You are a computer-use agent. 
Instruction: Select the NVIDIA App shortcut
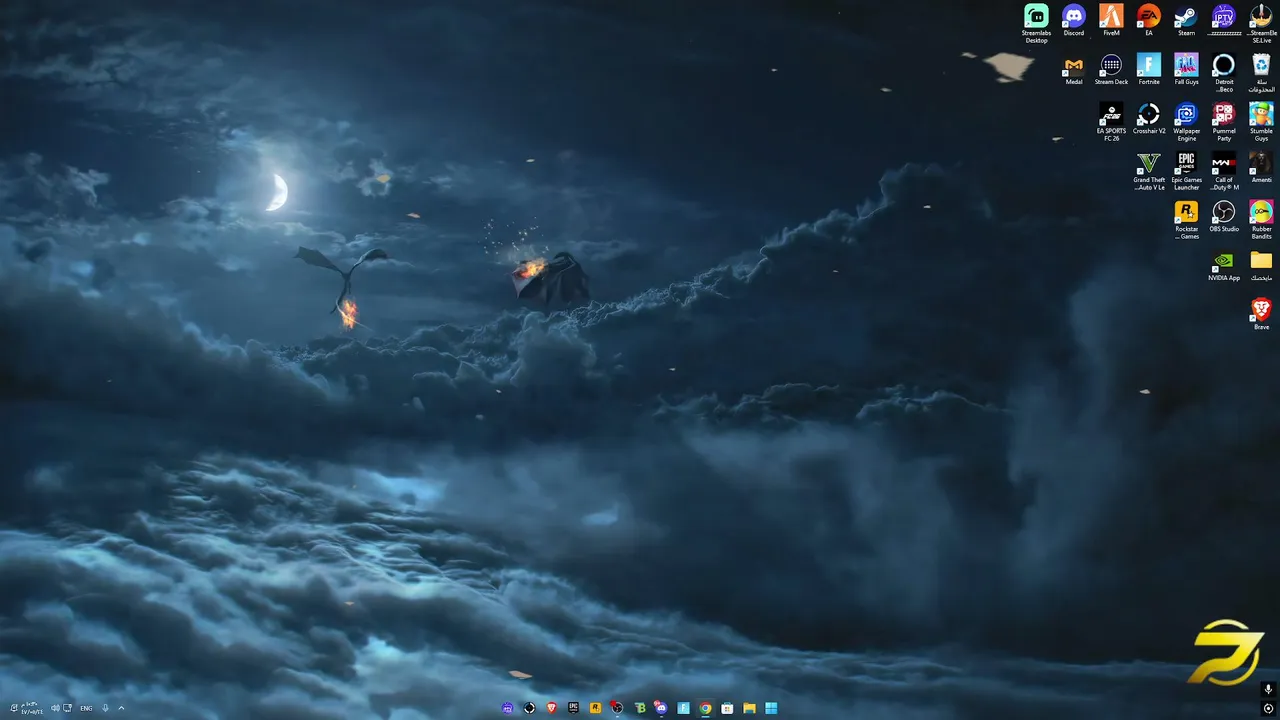[1224, 266]
